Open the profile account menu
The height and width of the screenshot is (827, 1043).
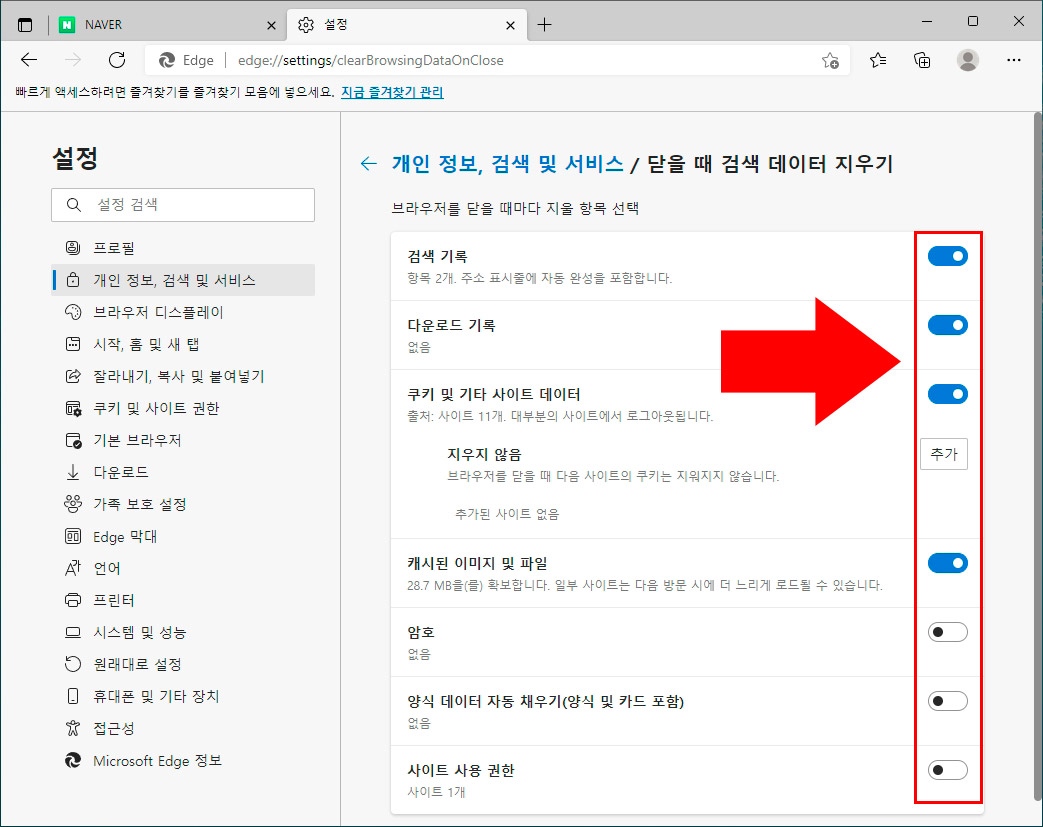[x=967, y=60]
